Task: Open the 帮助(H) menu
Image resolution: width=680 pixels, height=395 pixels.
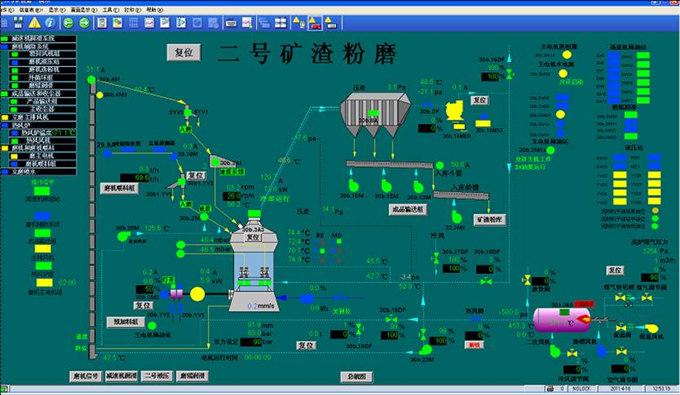Action: [x=155, y=10]
